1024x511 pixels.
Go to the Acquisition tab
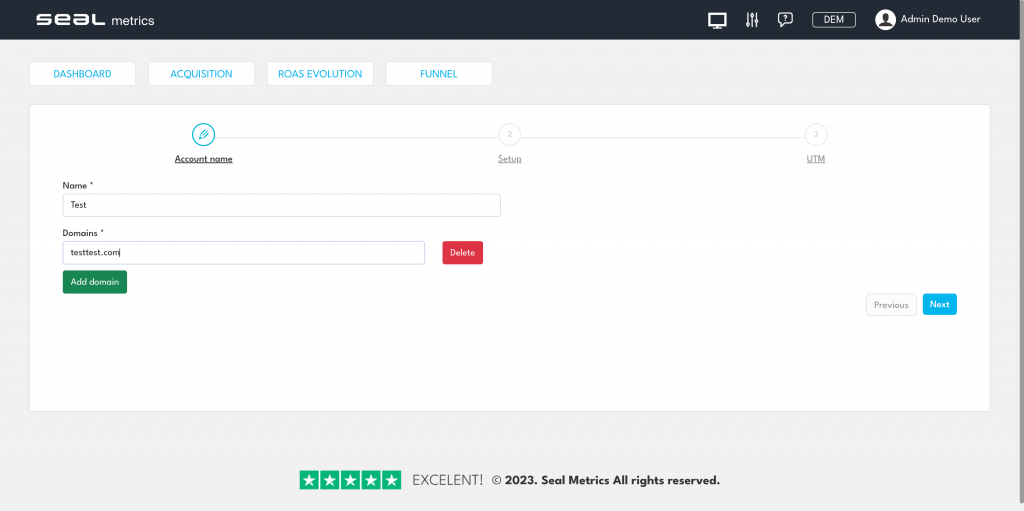point(201,74)
